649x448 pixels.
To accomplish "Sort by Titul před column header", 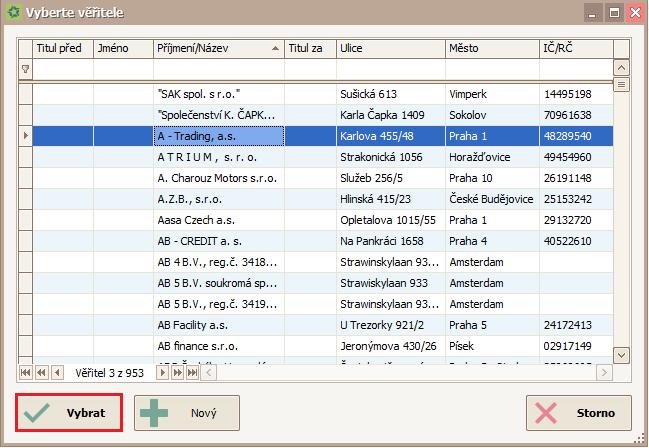I will (x=63, y=48).
